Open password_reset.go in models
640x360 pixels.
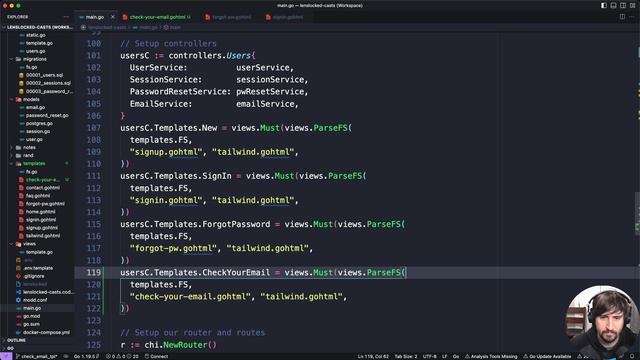(47, 116)
